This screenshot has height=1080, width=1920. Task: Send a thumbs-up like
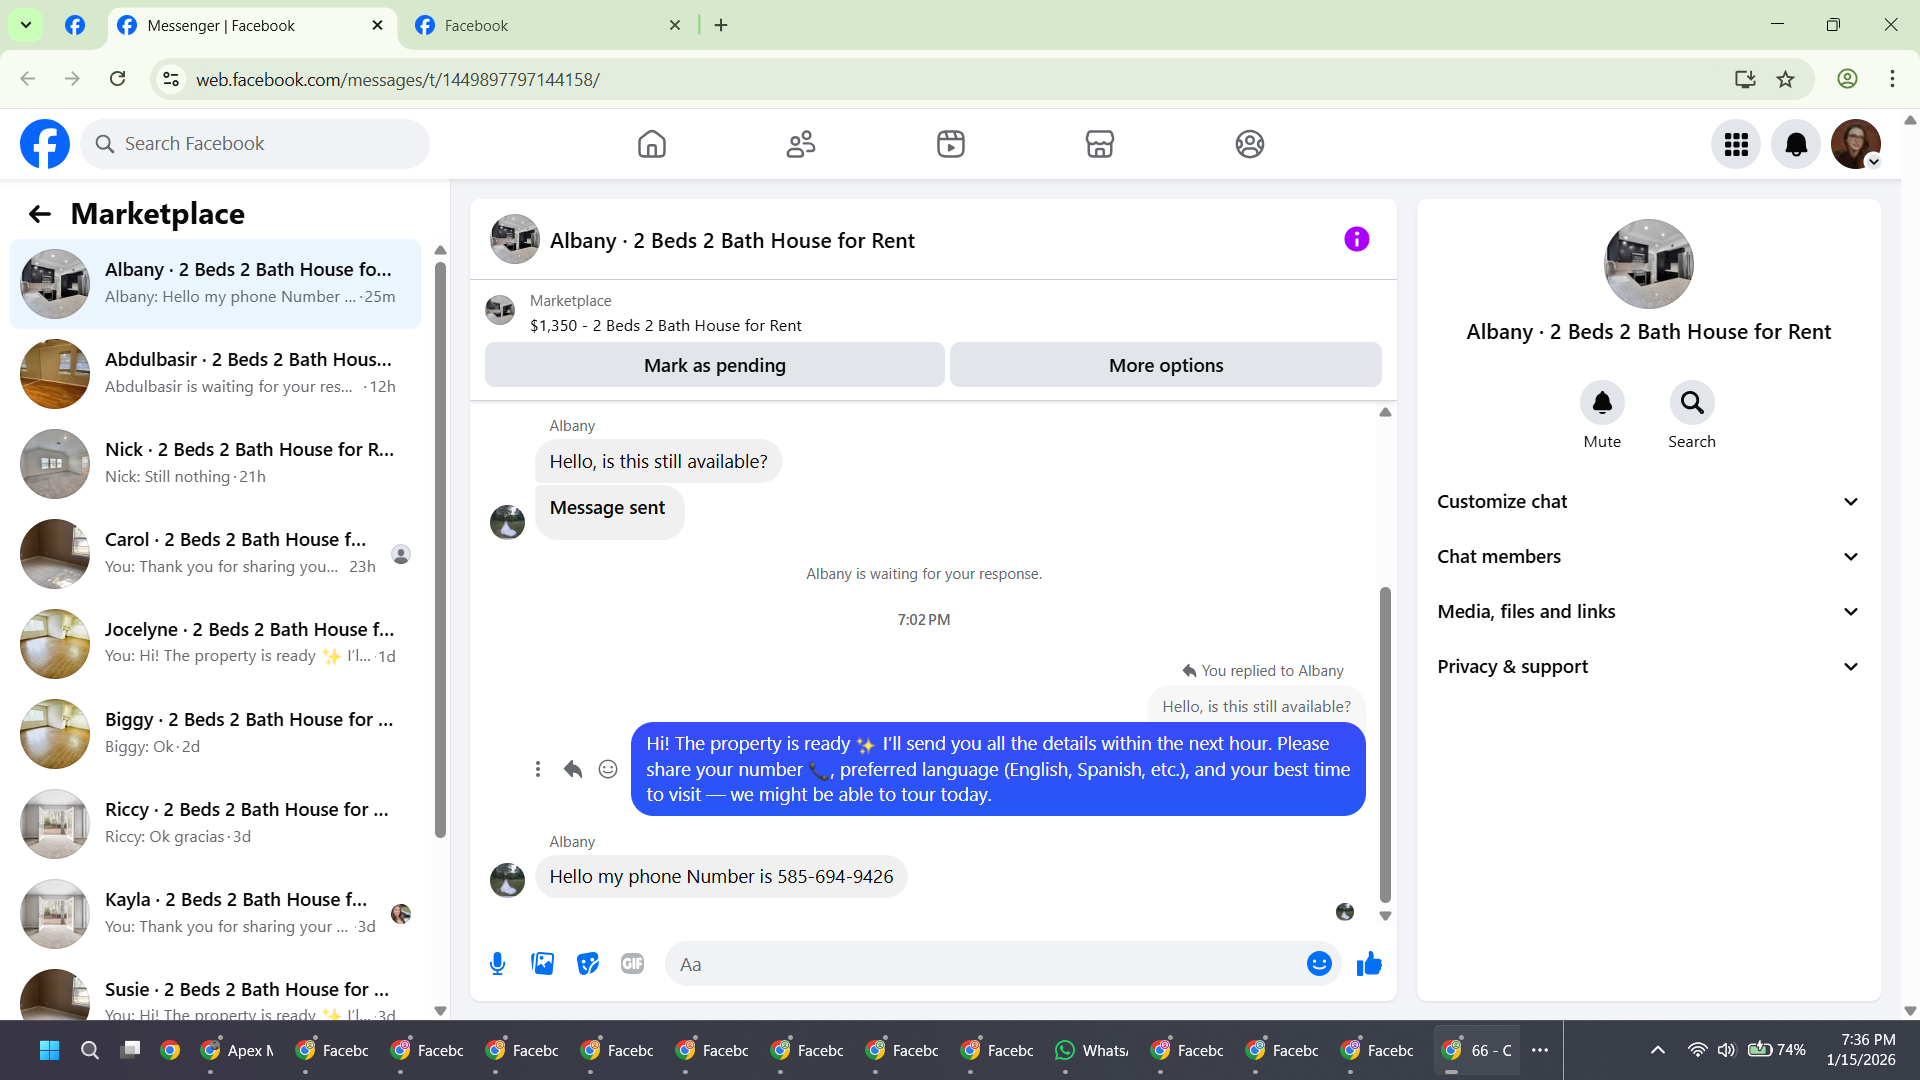click(x=1369, y=964)
